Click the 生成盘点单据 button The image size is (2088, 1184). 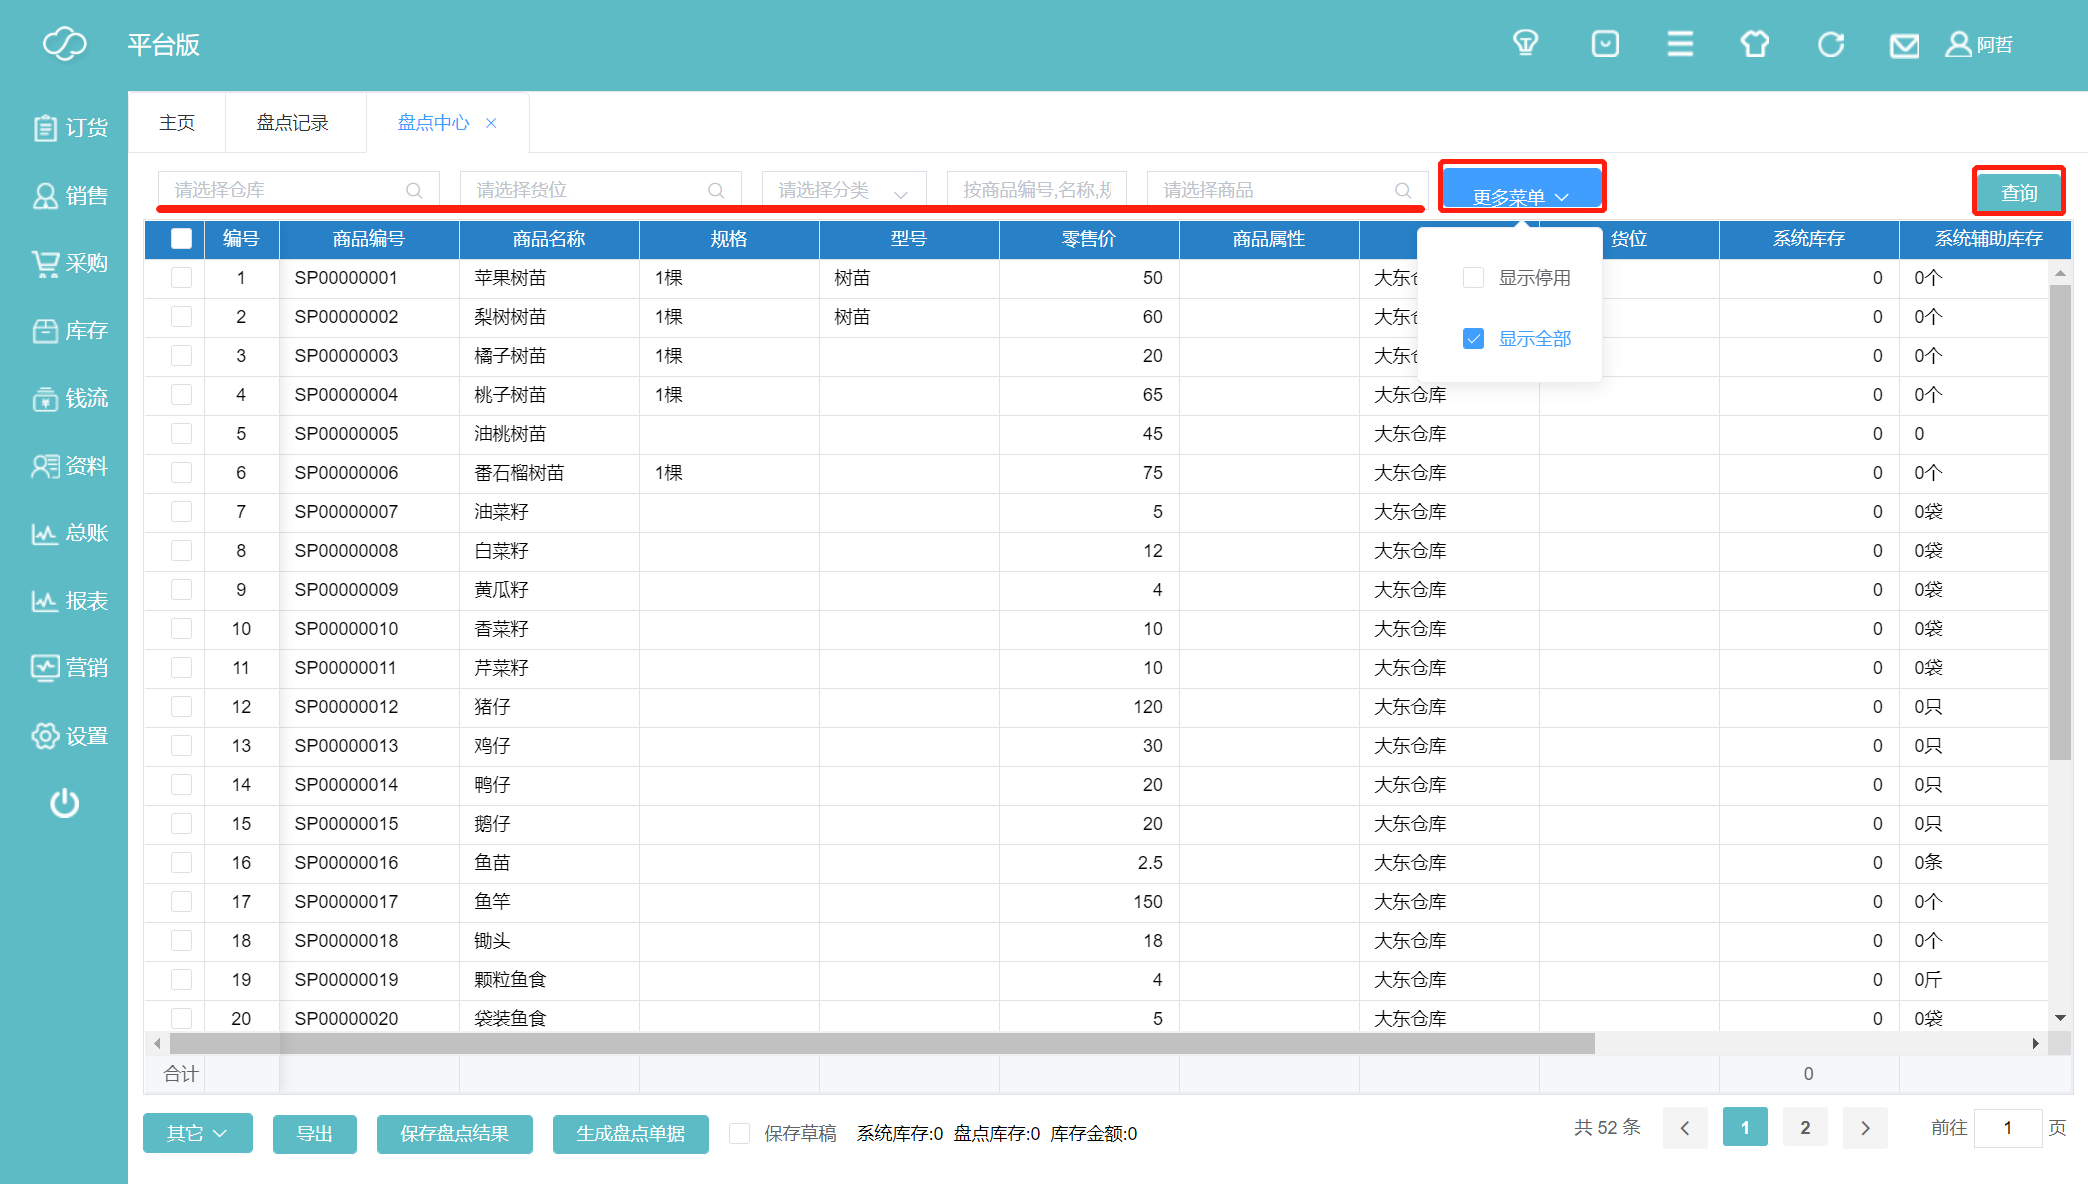pyautogui.click(x=630, y=1133)
